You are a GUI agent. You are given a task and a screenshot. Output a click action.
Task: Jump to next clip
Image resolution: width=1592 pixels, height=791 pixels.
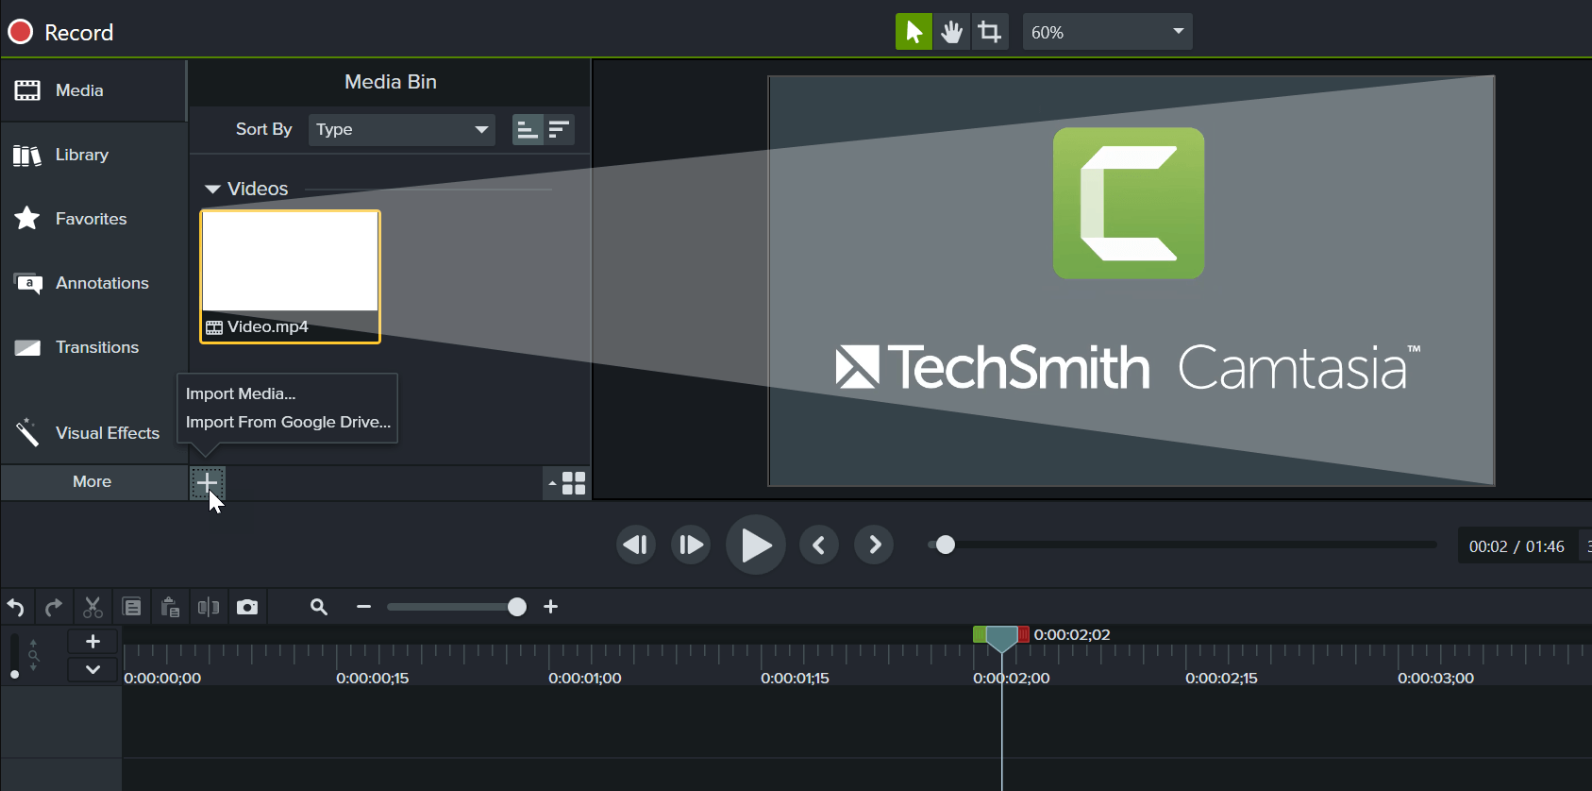click(x=874, y=545)
